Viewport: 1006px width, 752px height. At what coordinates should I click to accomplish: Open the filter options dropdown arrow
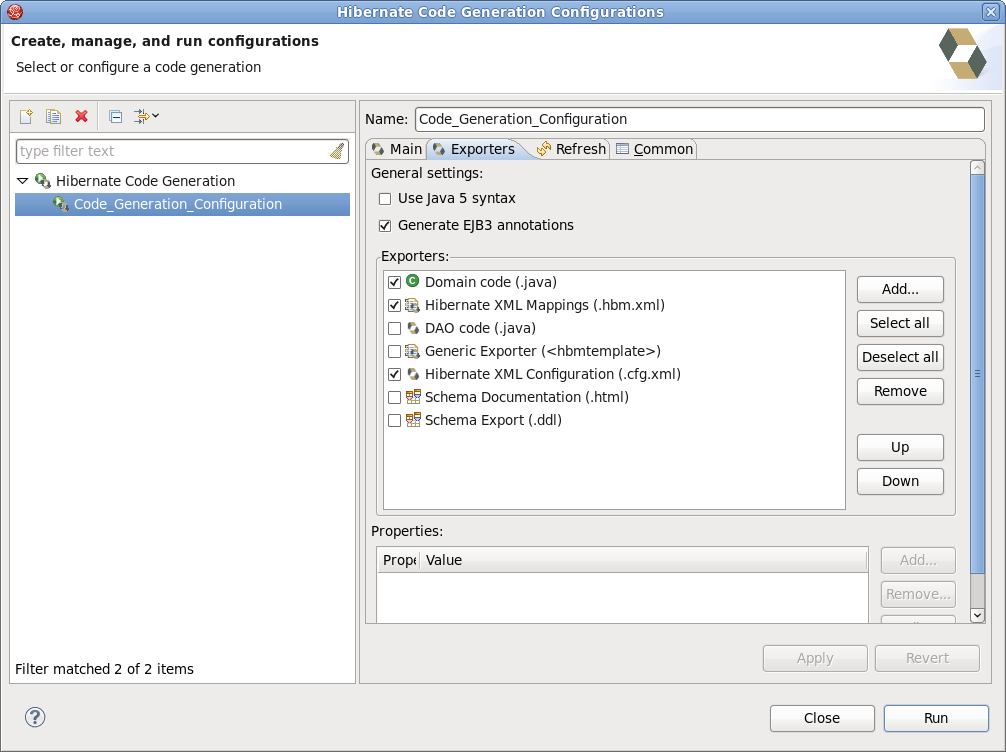157,116
